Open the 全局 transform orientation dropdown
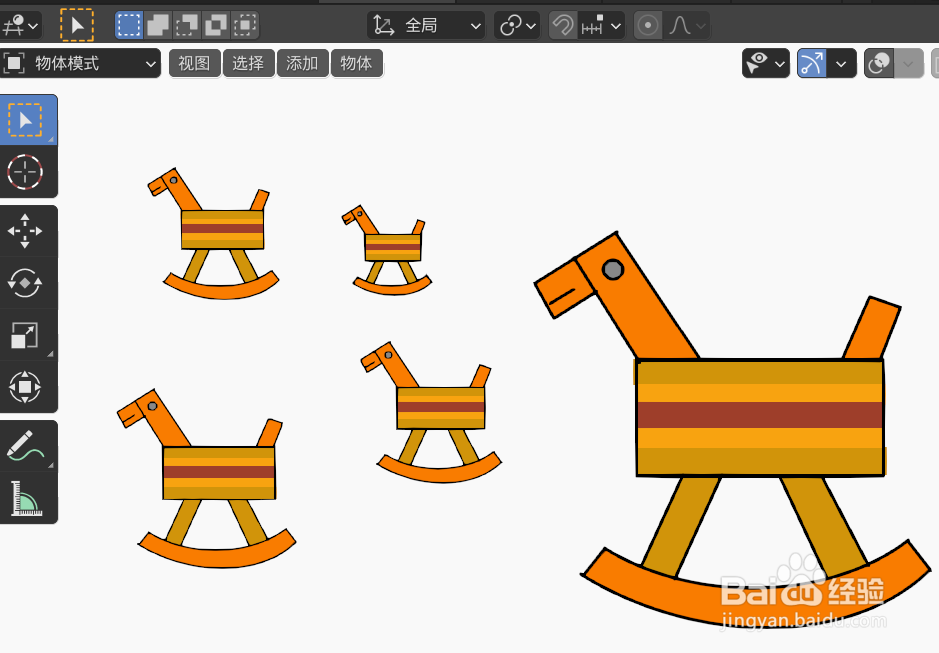Image resolution: width=939 pixels, height=653 pixels. click(x=425, y=24)
